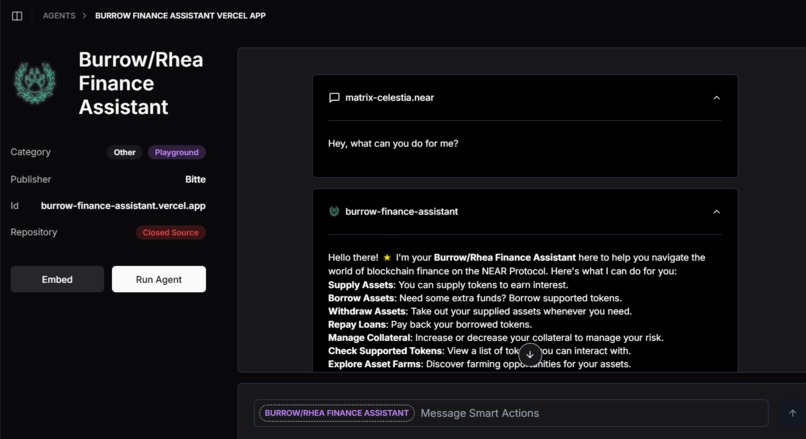
Task: Select the Playground category tag
Action: (x=177, y=152)
